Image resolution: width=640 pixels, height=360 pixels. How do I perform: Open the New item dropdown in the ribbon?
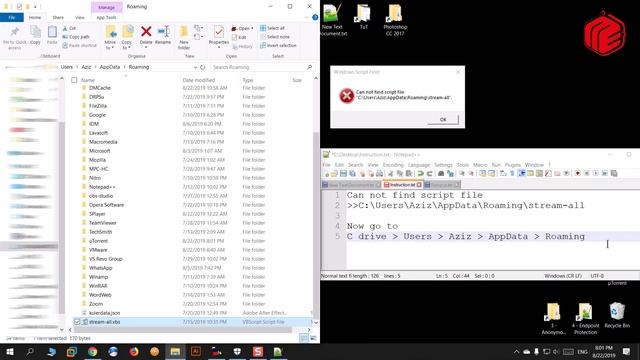(198, 28)
